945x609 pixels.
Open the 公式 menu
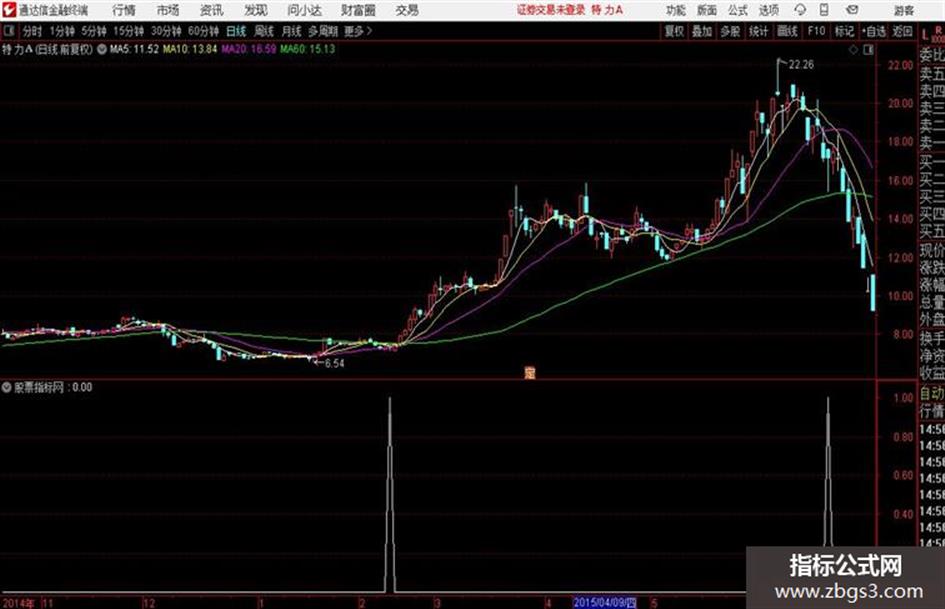pyautogui.click(x=738, y=10)
